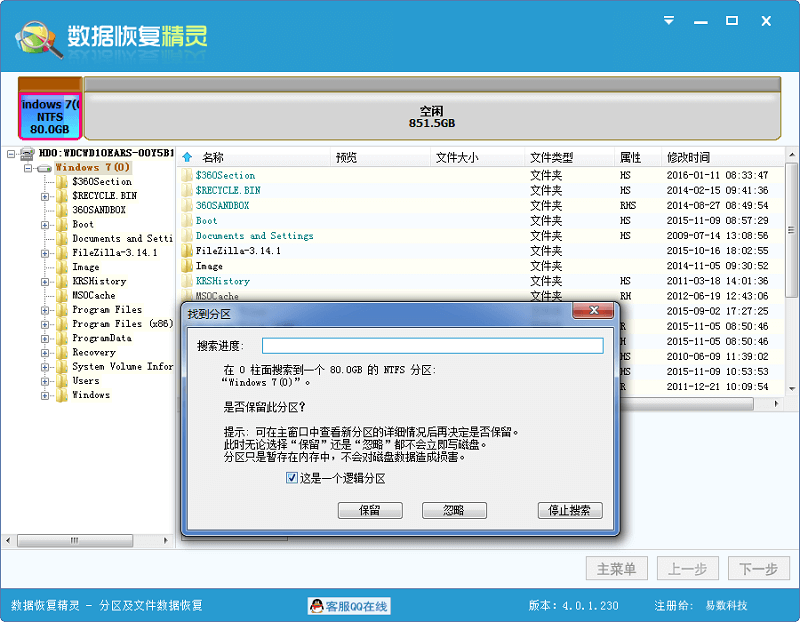The width and height of the screenshot is (800, 622).
Task: Select System Volume Infor tree item
Action: (x=122, y=367)
